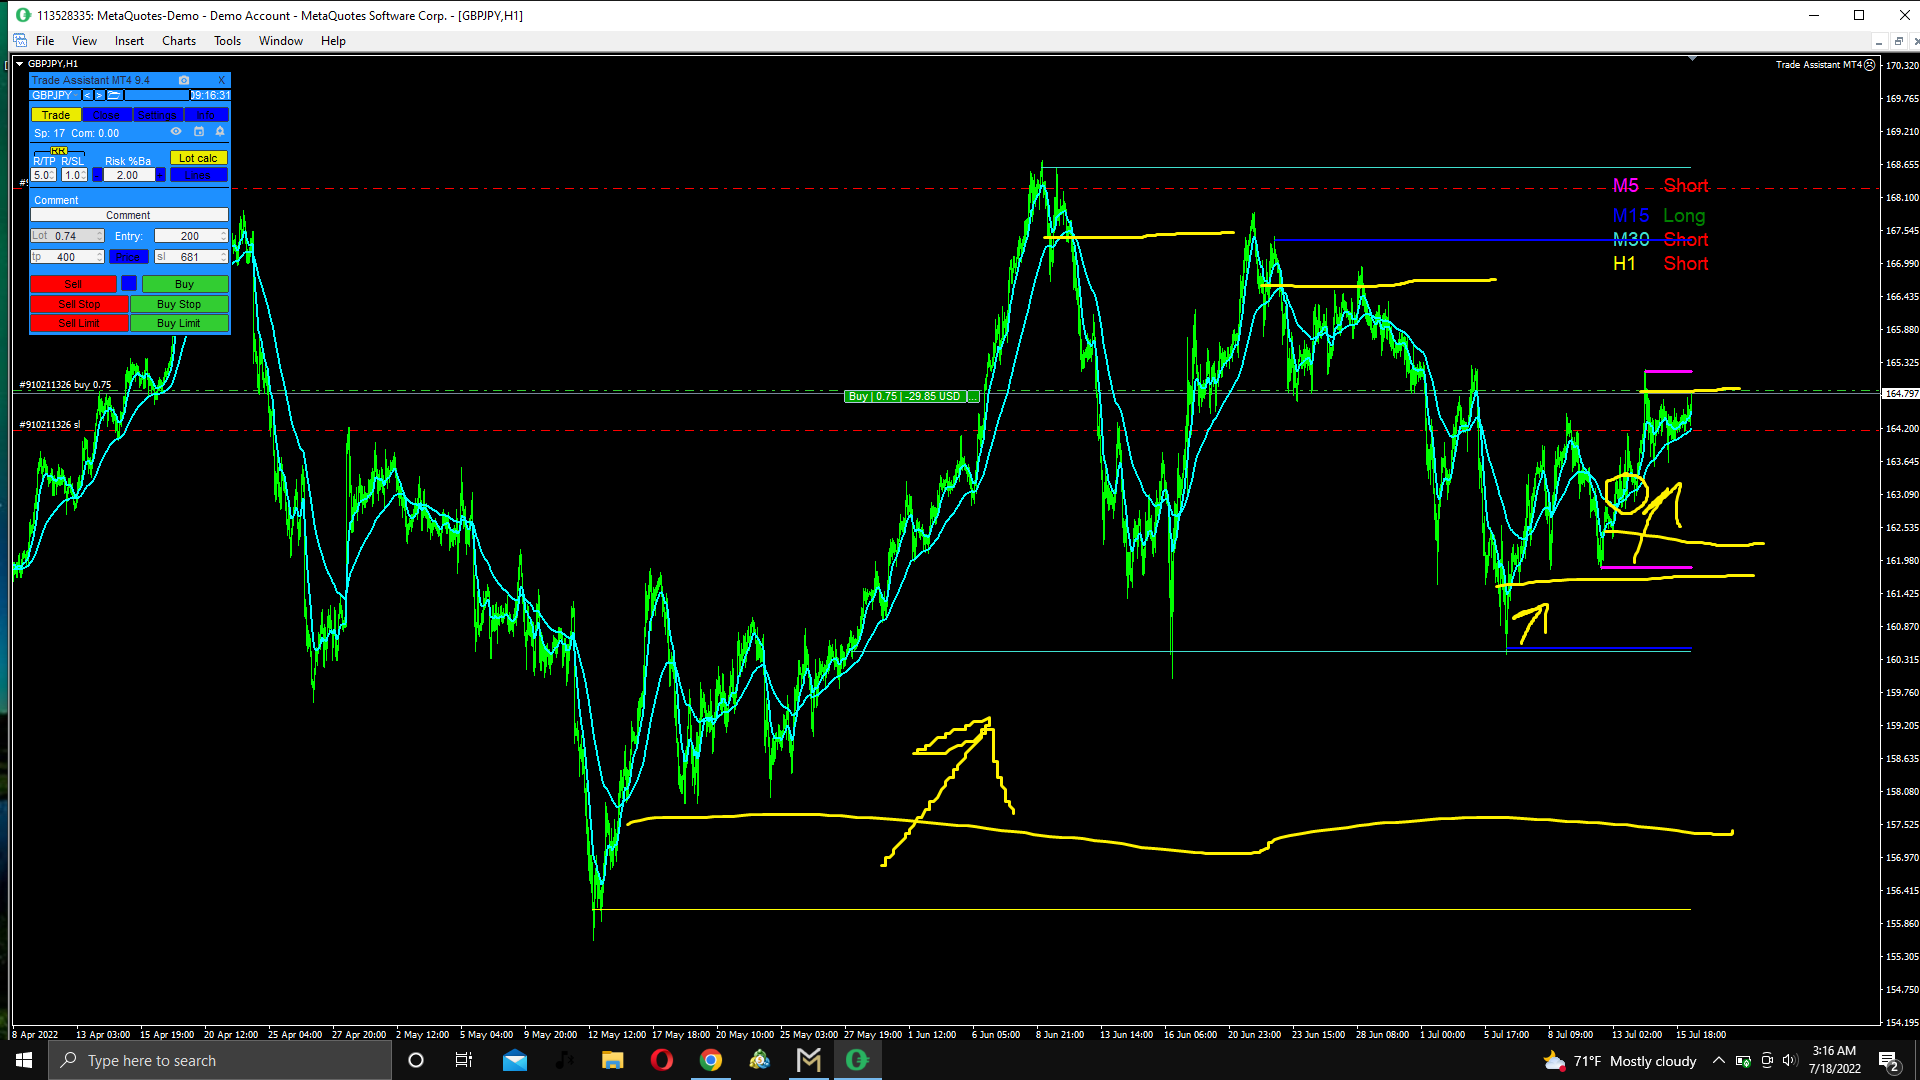Click the eye visibility icon in Trade Assistant
This screenshot has height=1080, width=1920.
click(176, 132)
